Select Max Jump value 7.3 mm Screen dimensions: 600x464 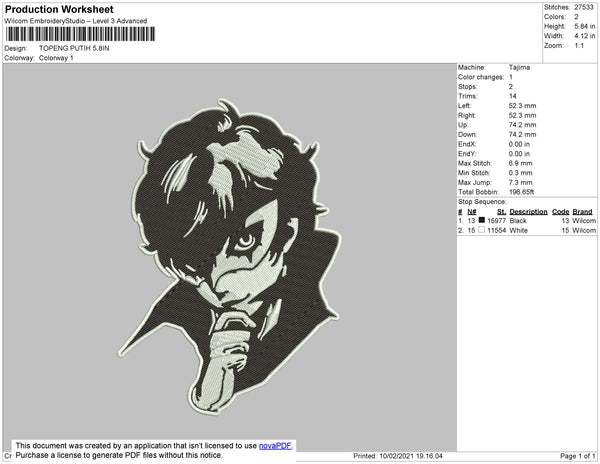click(520, 182)
